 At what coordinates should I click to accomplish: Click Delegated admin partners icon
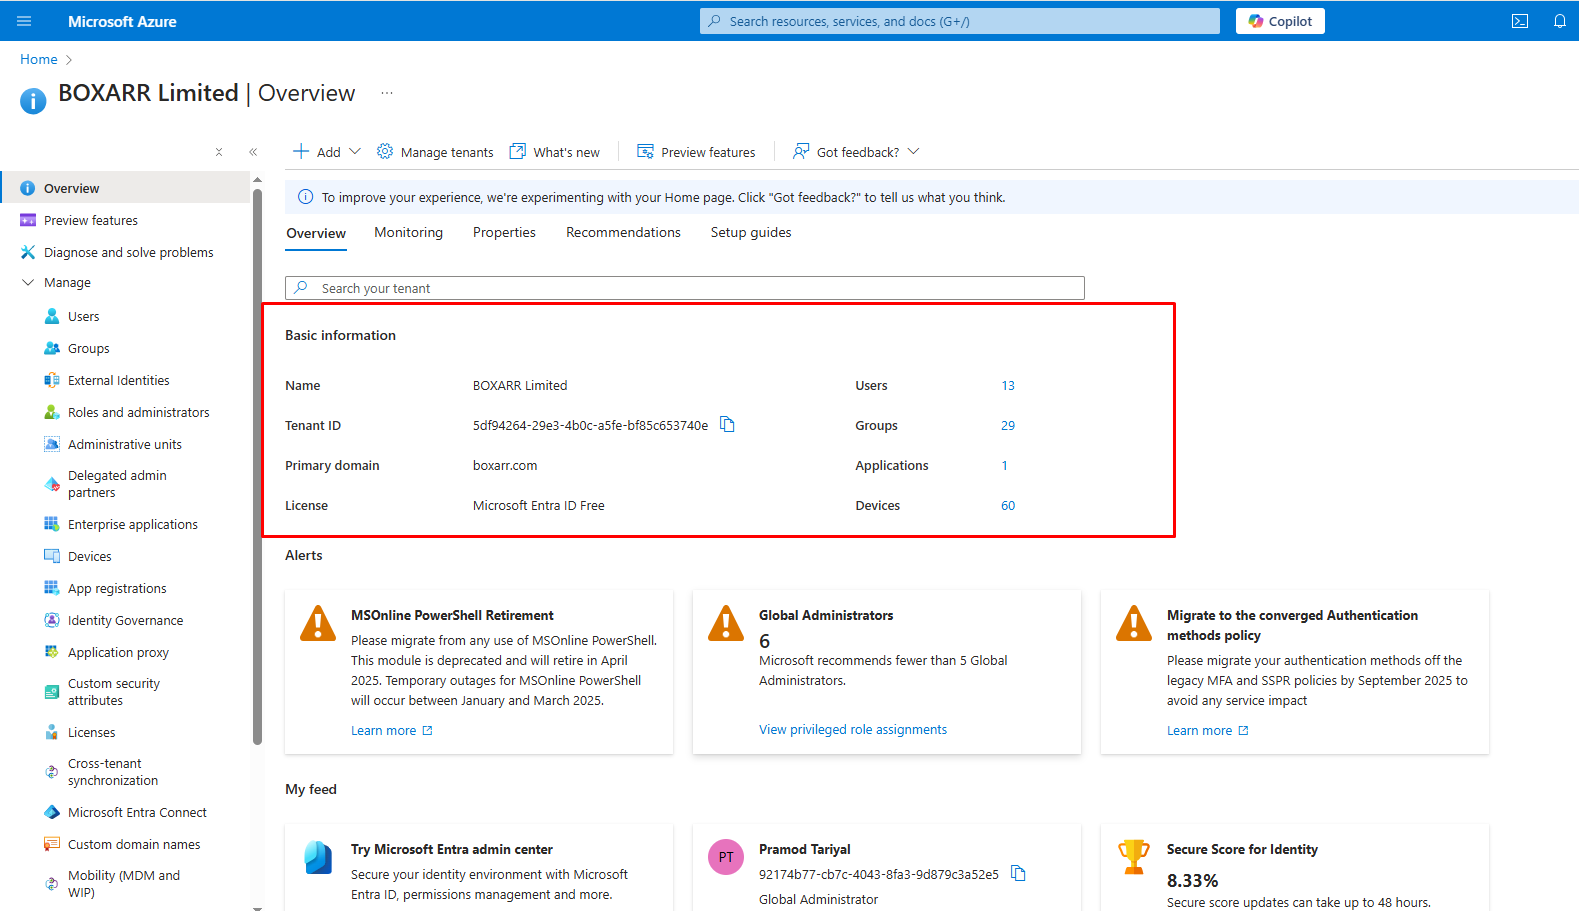click(52, 484)
